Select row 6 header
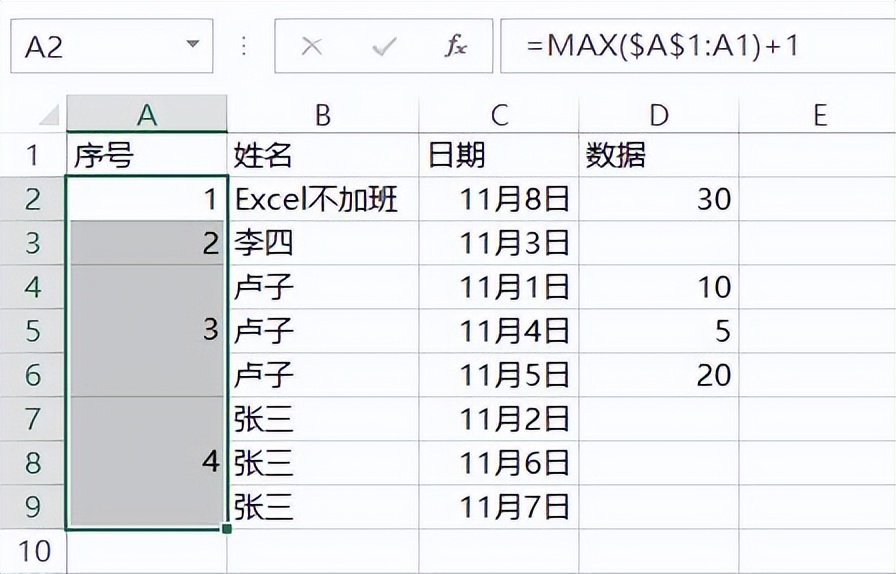This screenshot has height=574, width=896. click(33, 375)
